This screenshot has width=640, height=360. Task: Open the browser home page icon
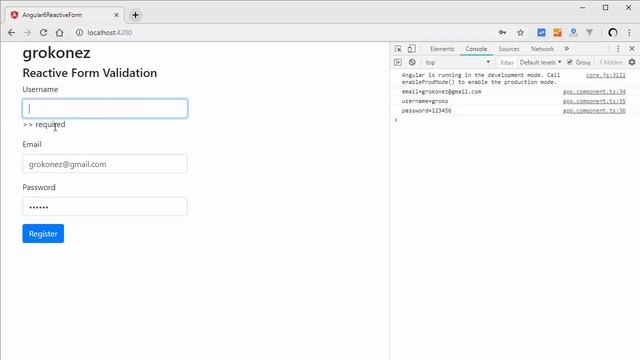tap(60, 33)
